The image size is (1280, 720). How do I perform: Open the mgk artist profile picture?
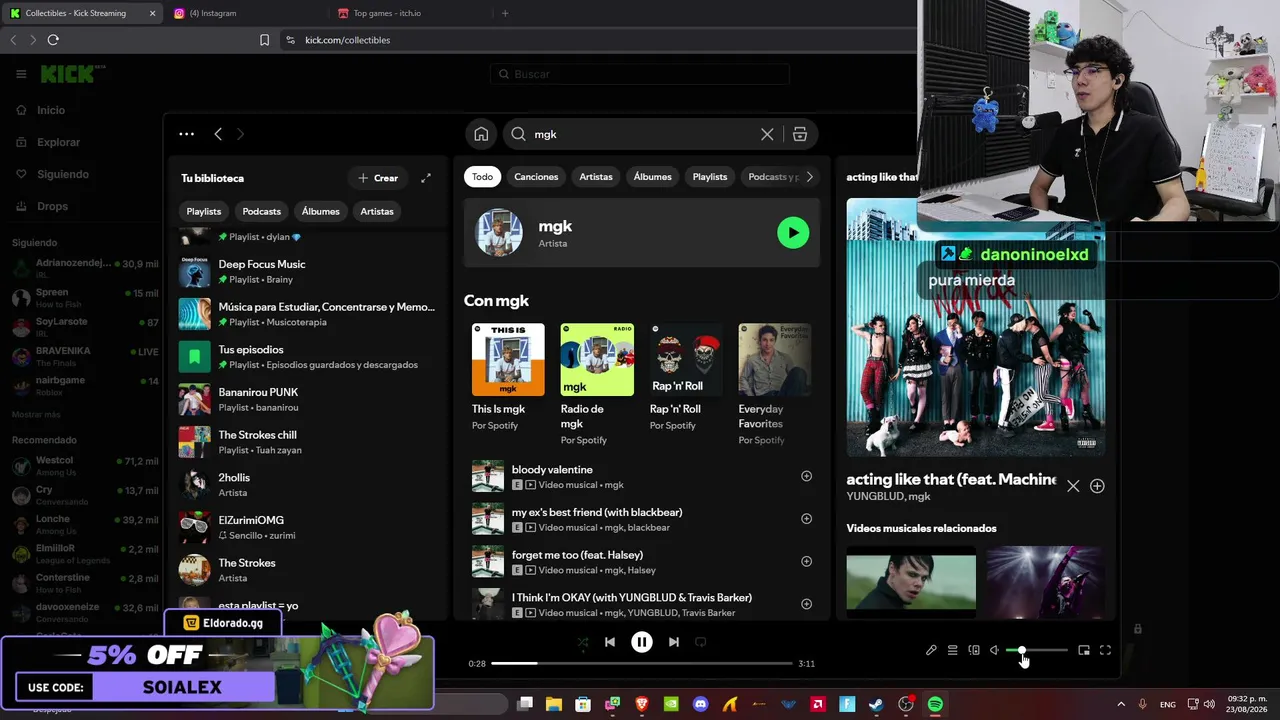tap(499, 233)
